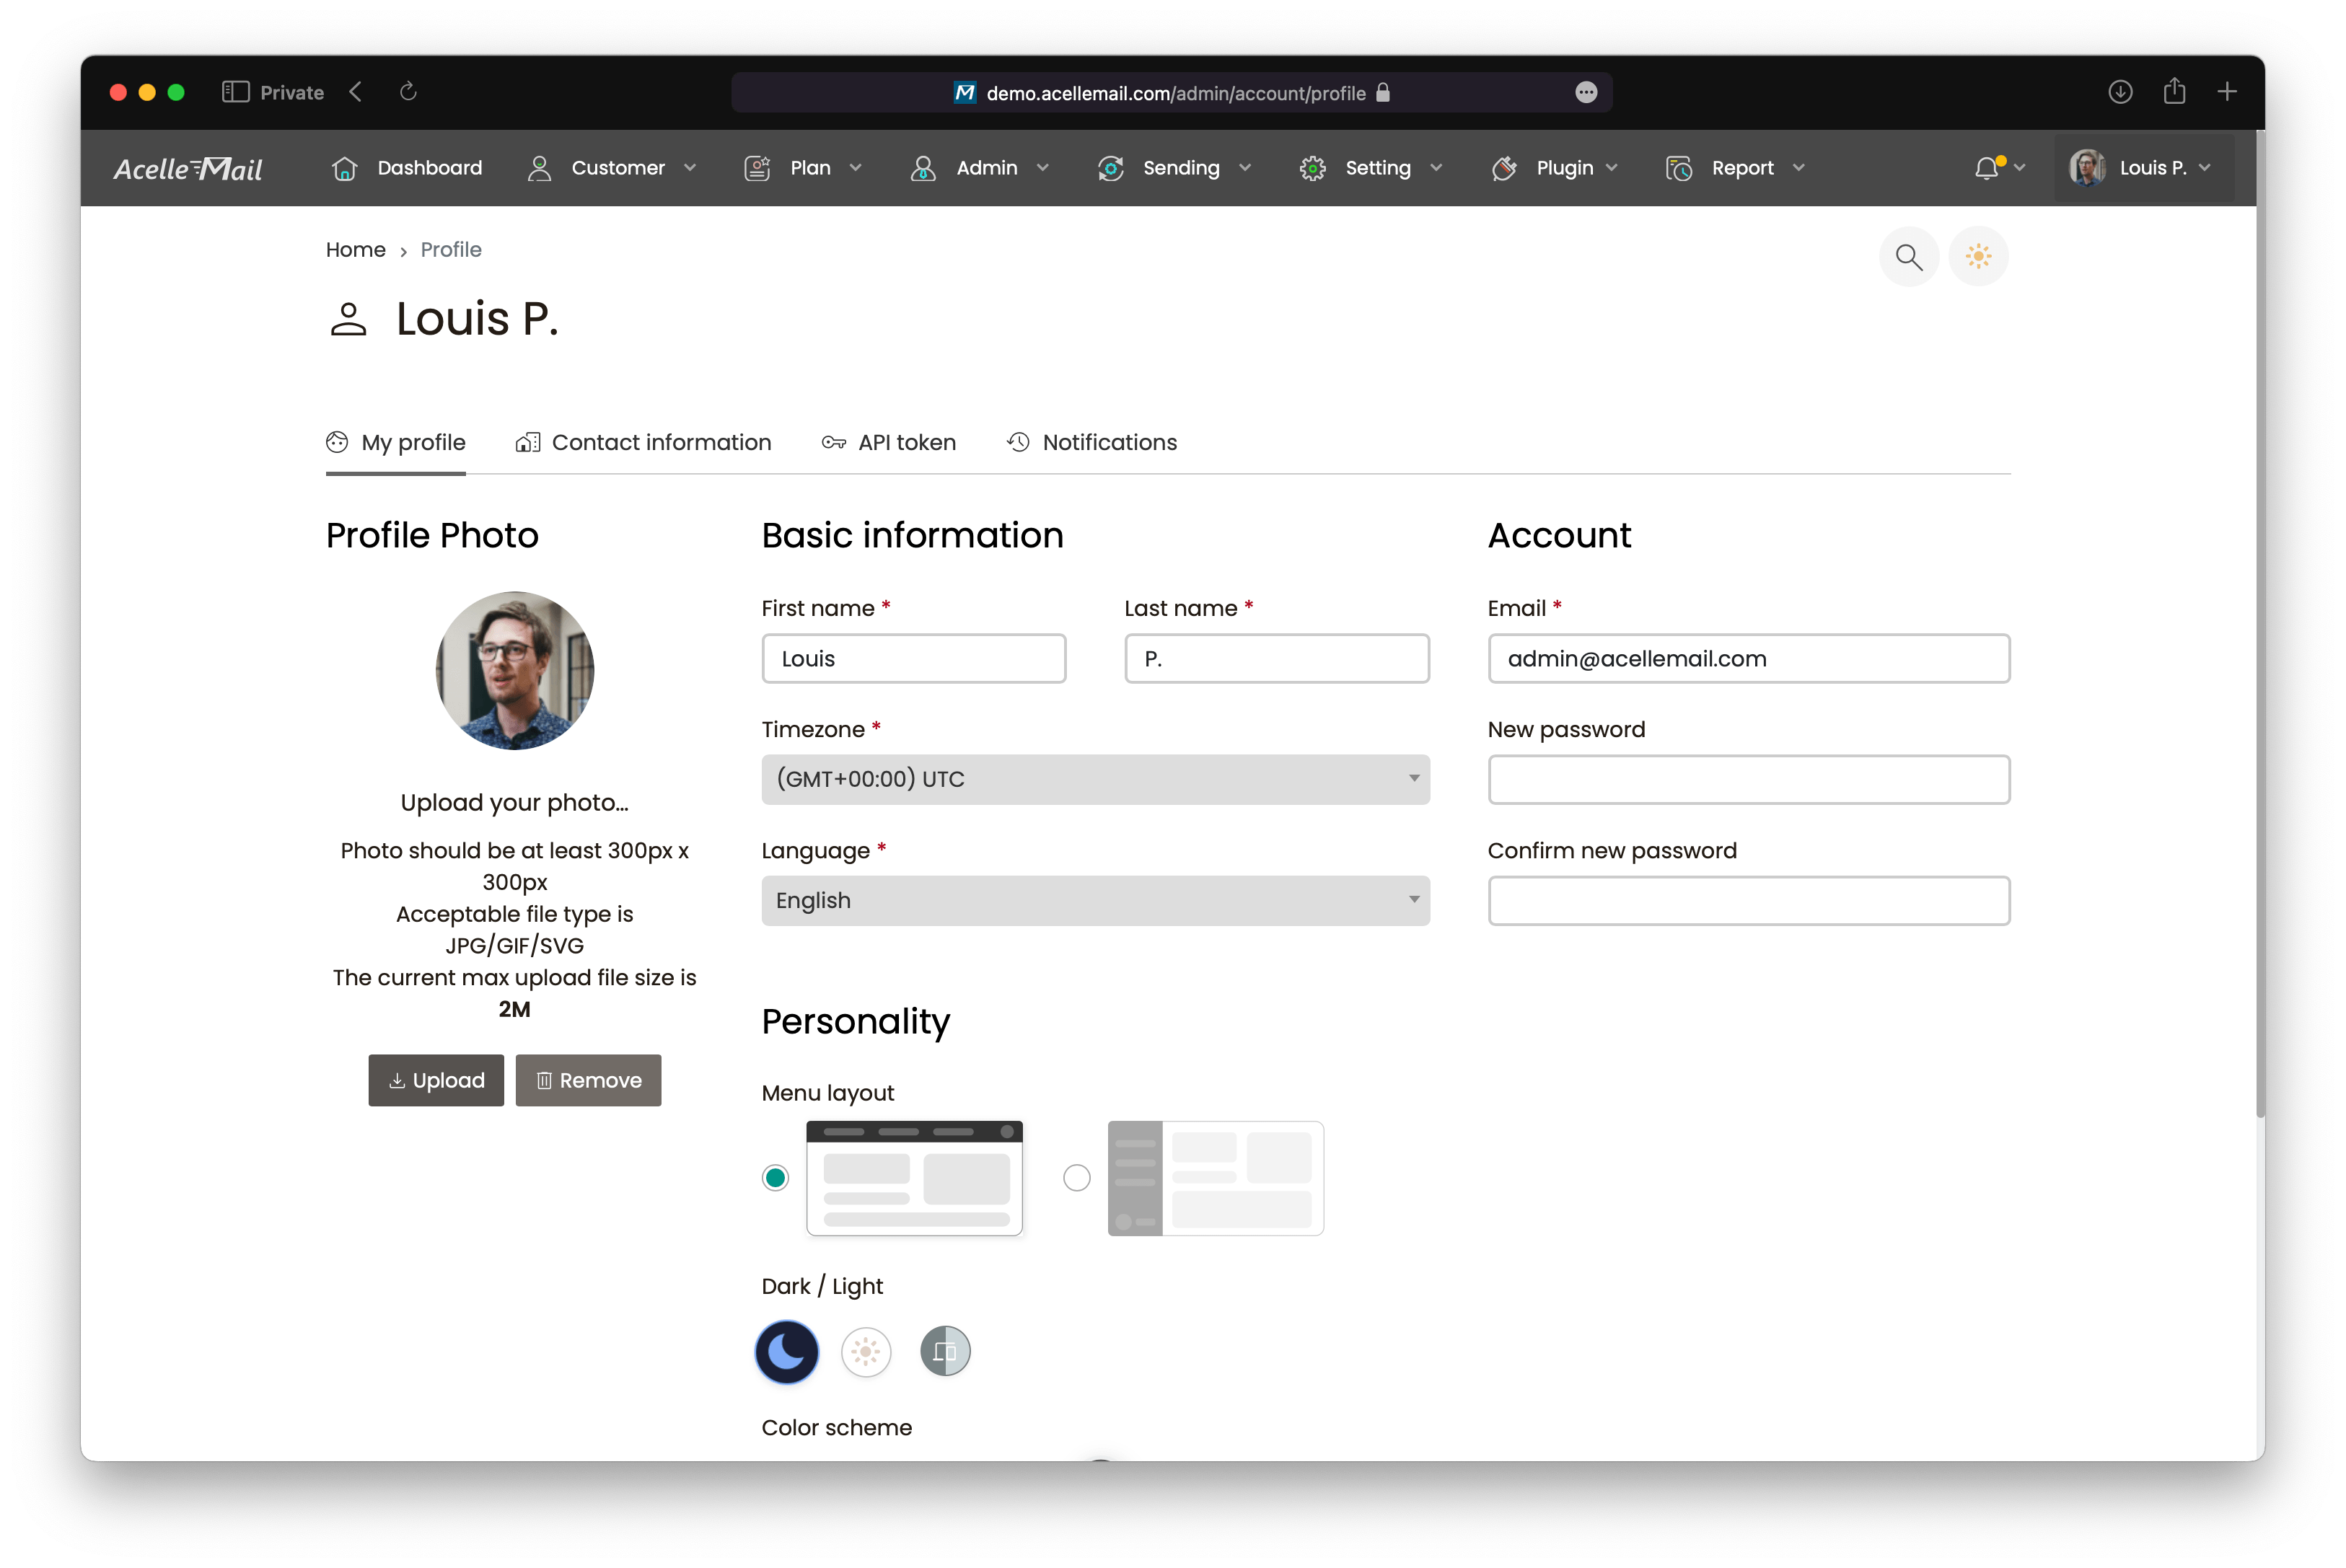This screenshot has height=1568, width=2346.
Task: Click the Email input field
Action: (x=1748, y=658)
